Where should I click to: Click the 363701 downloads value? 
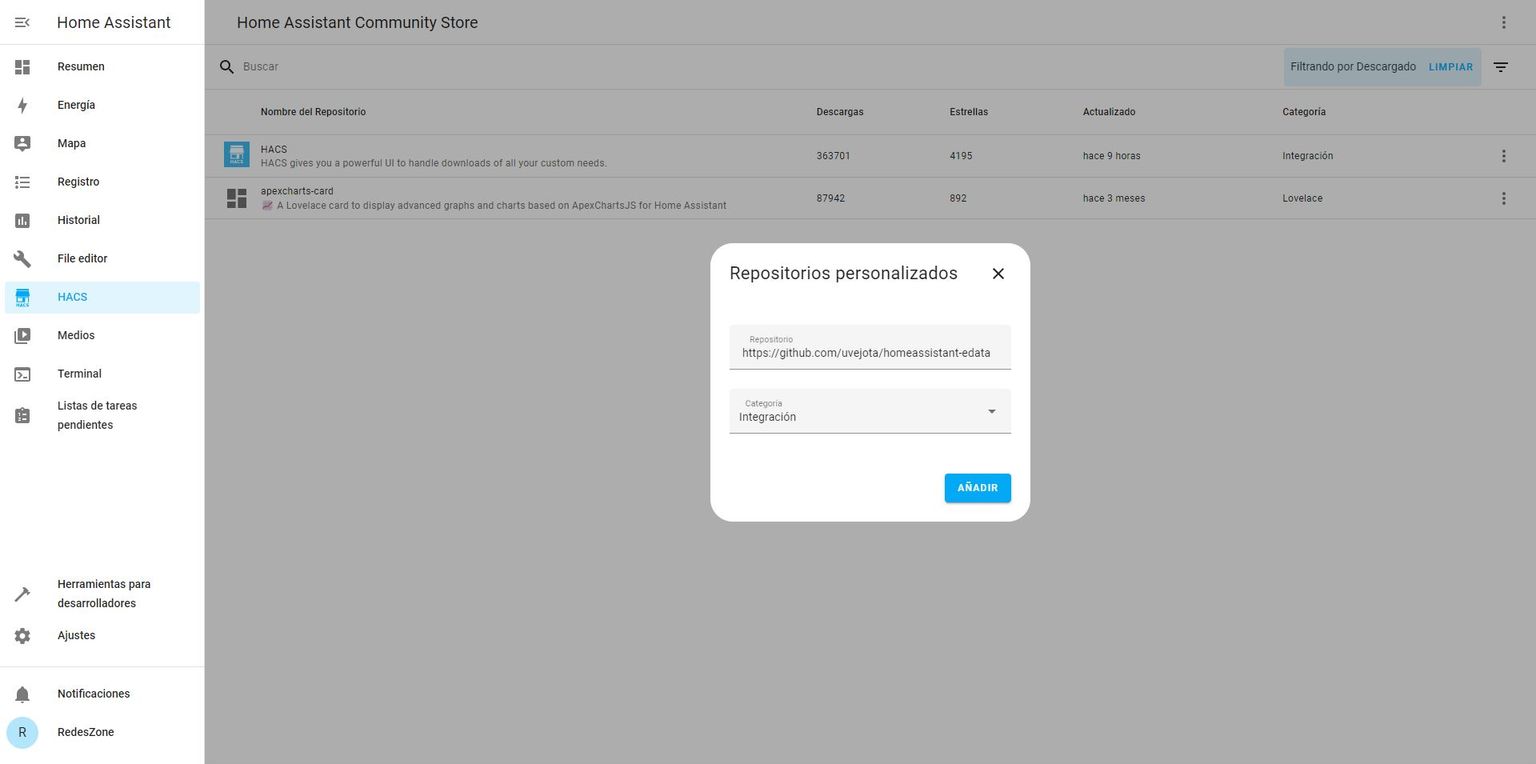833,156
